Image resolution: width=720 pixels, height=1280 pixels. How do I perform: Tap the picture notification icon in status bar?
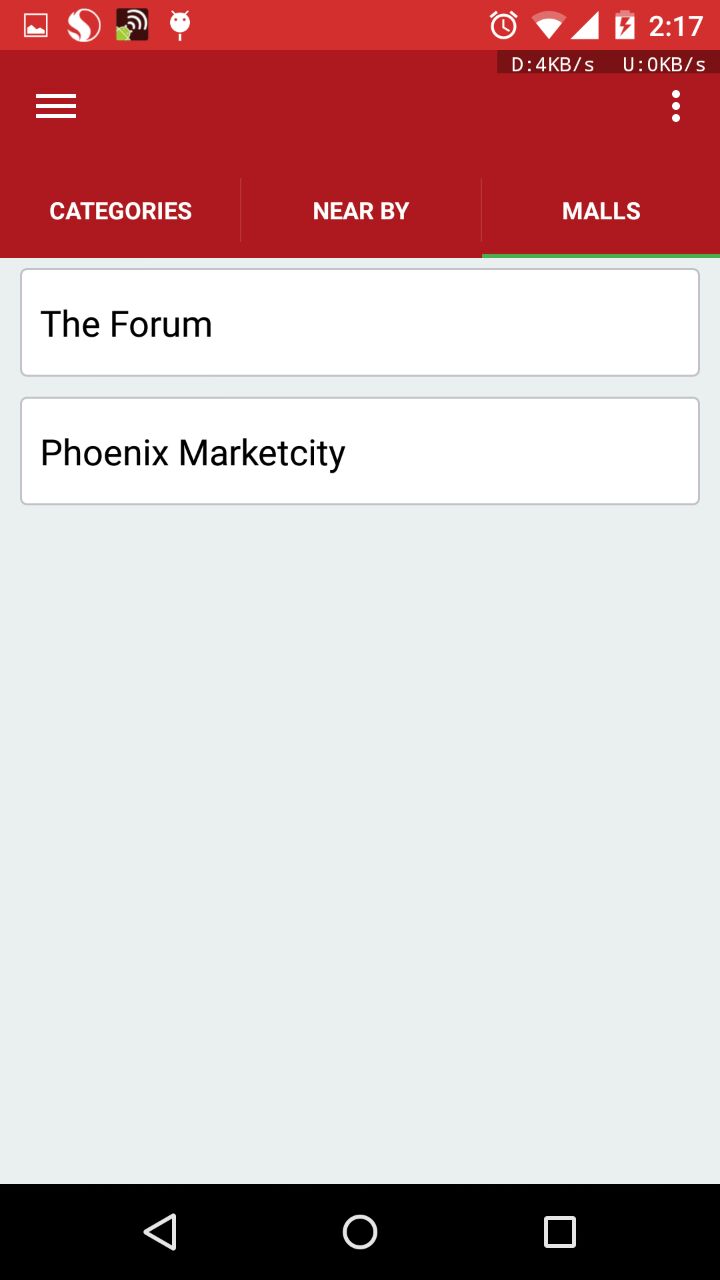(36, 25)
